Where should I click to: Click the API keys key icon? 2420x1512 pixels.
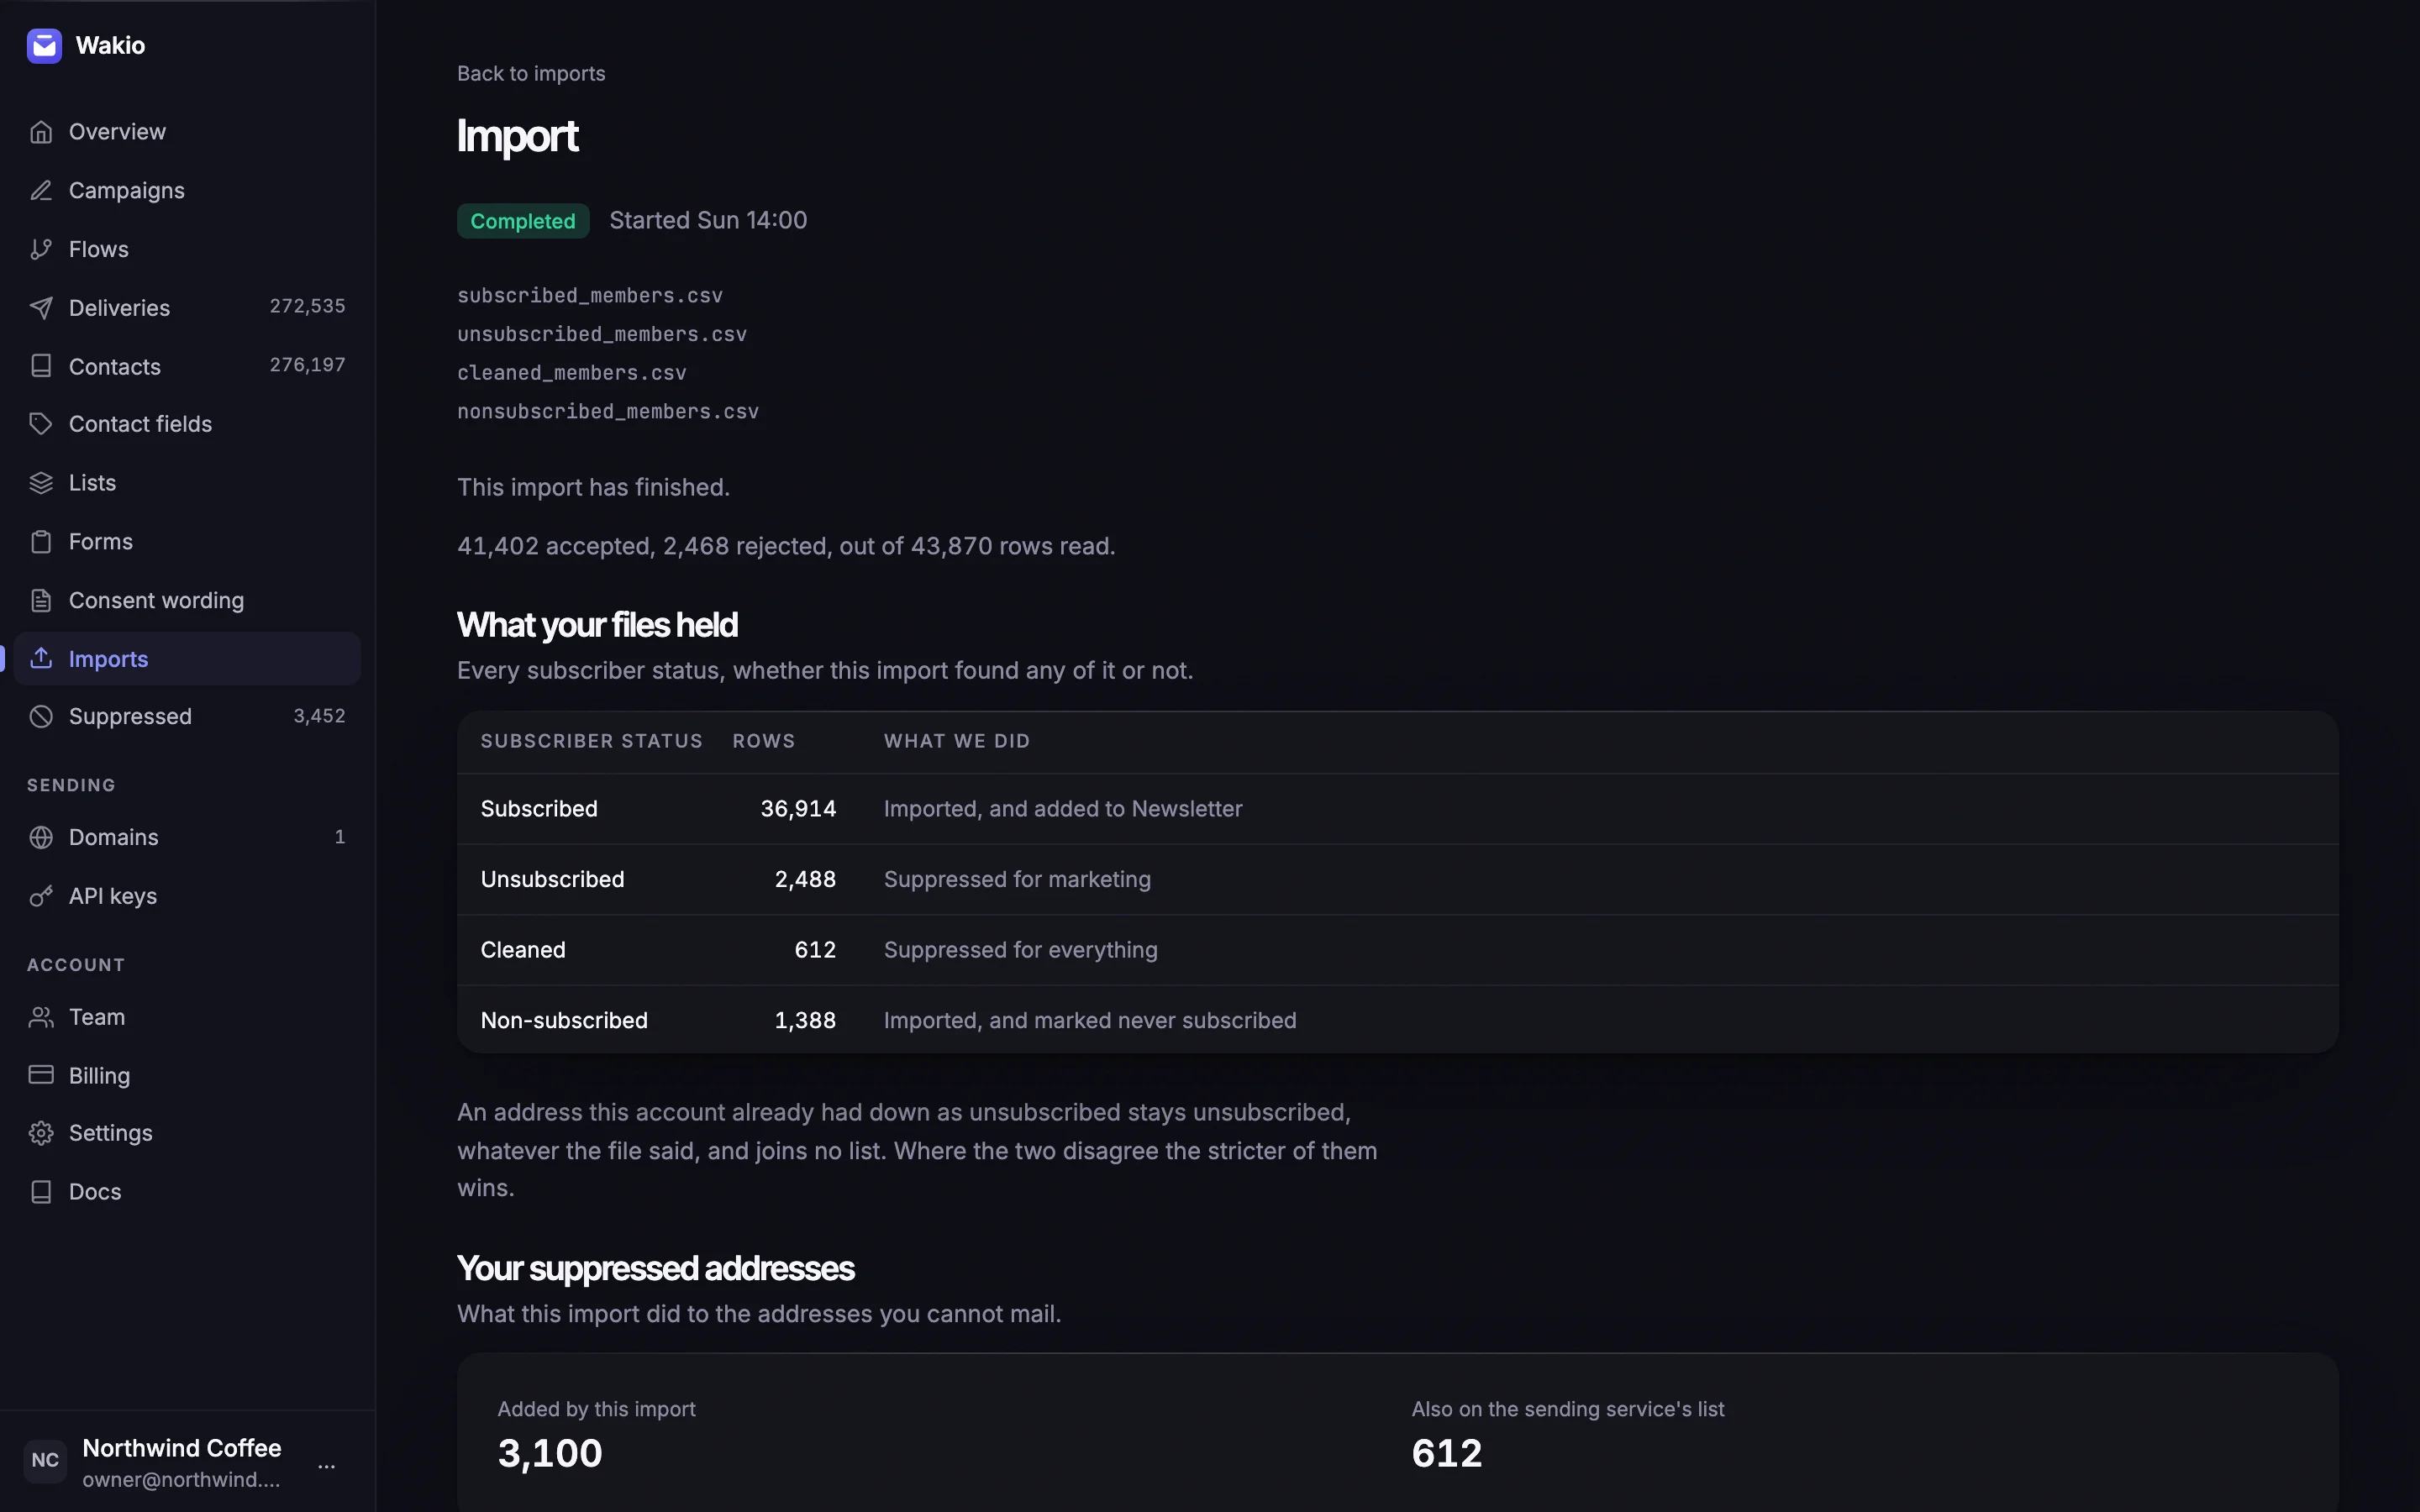click(x=41, y=896)
